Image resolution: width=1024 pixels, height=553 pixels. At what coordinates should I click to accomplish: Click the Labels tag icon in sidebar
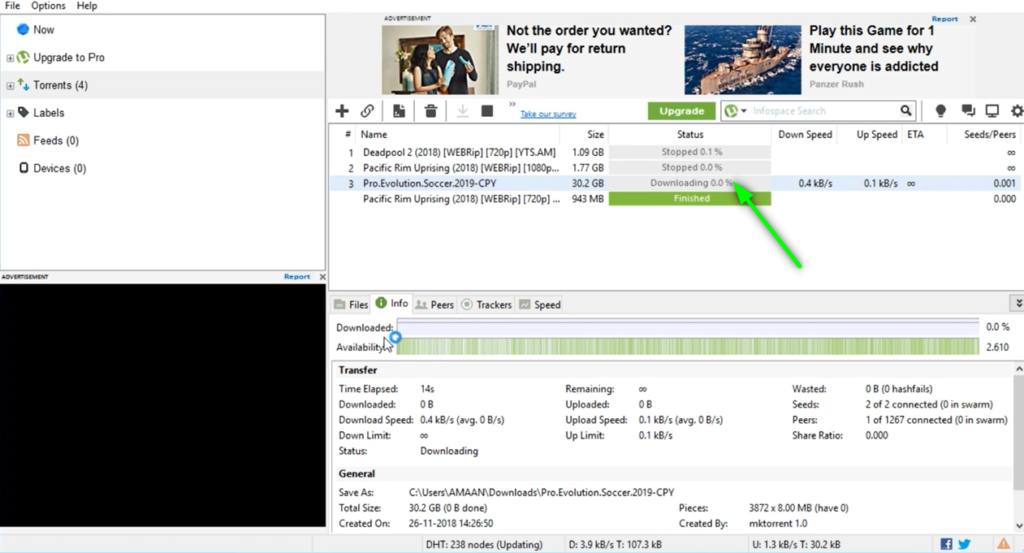[x=24, y=112]
